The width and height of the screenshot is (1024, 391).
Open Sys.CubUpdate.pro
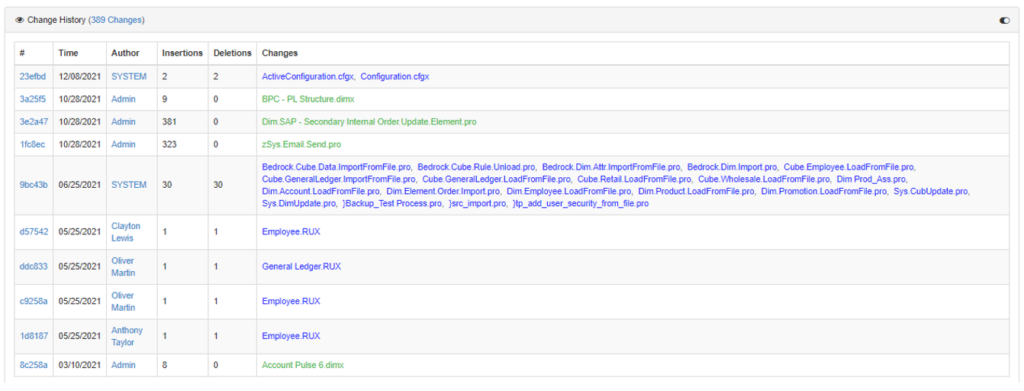(x=932, y=191)
